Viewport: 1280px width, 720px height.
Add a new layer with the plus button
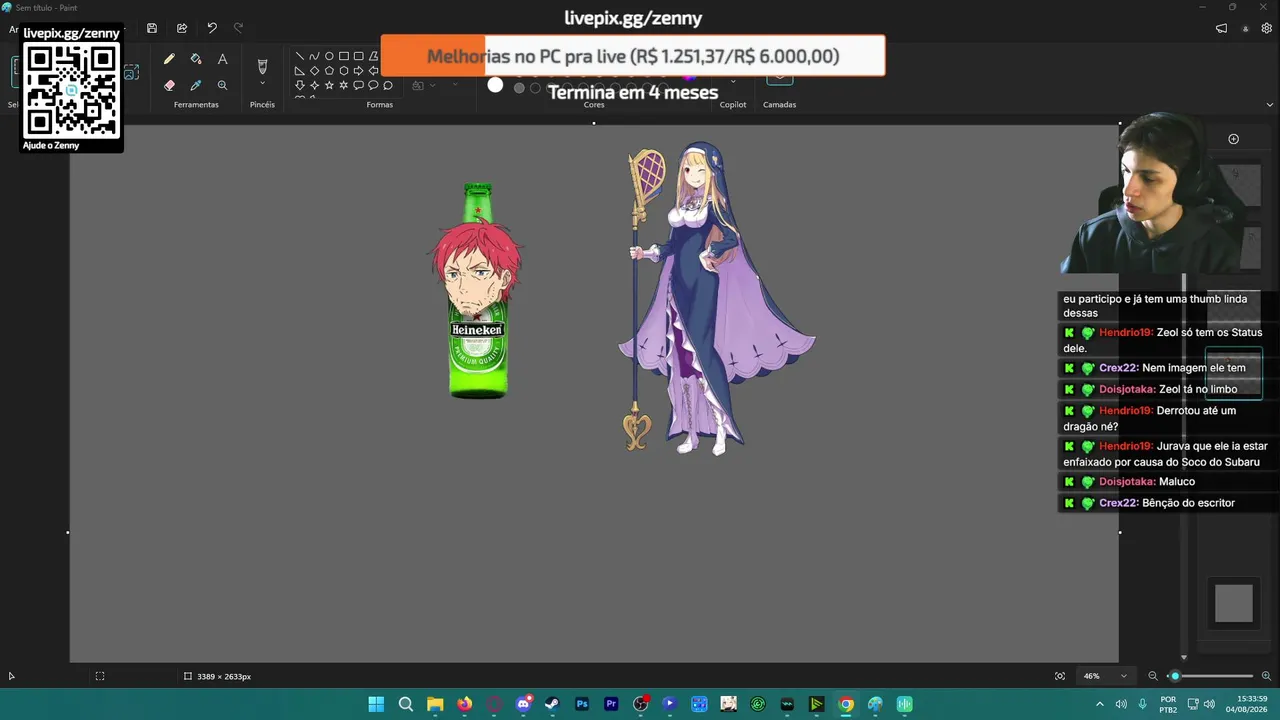point(1233,139)
